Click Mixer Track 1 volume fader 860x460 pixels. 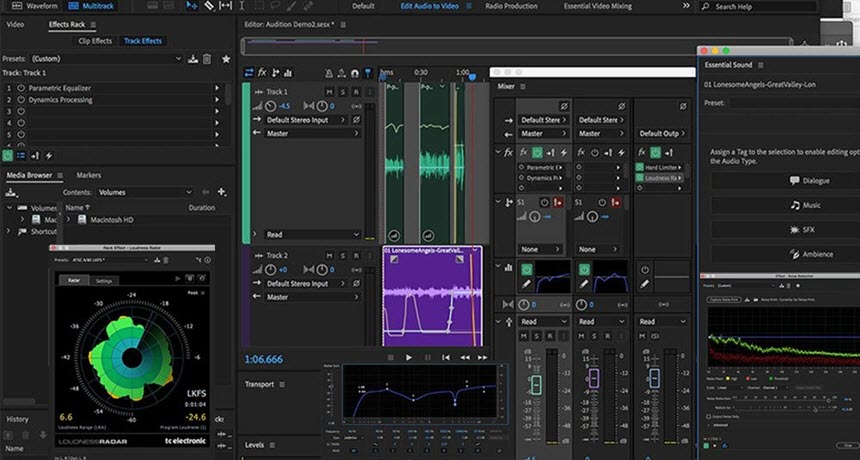tap(536, 385)
